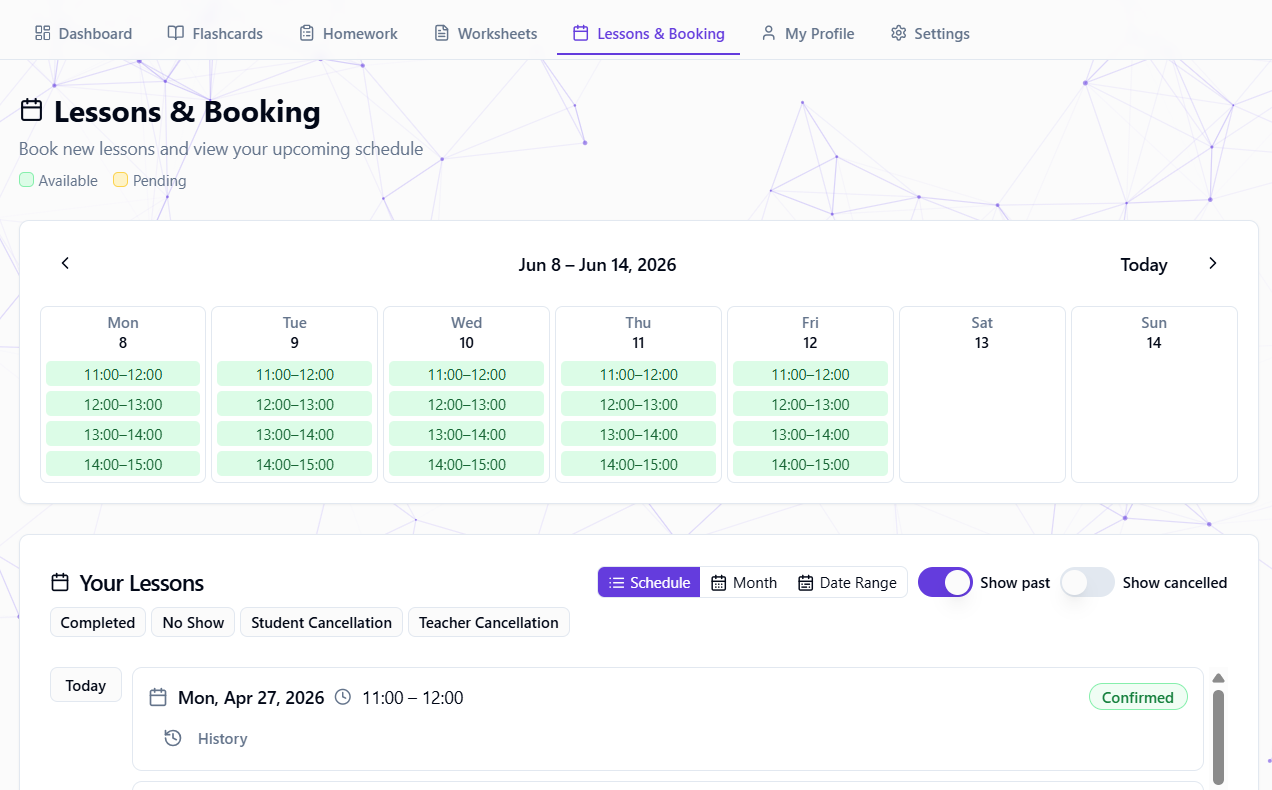Image resolution: width=1272 pixels, height=790 pixels.
Task: Turn off the Show past toggle
Action: pyautogui.click(x=945, y=582)
